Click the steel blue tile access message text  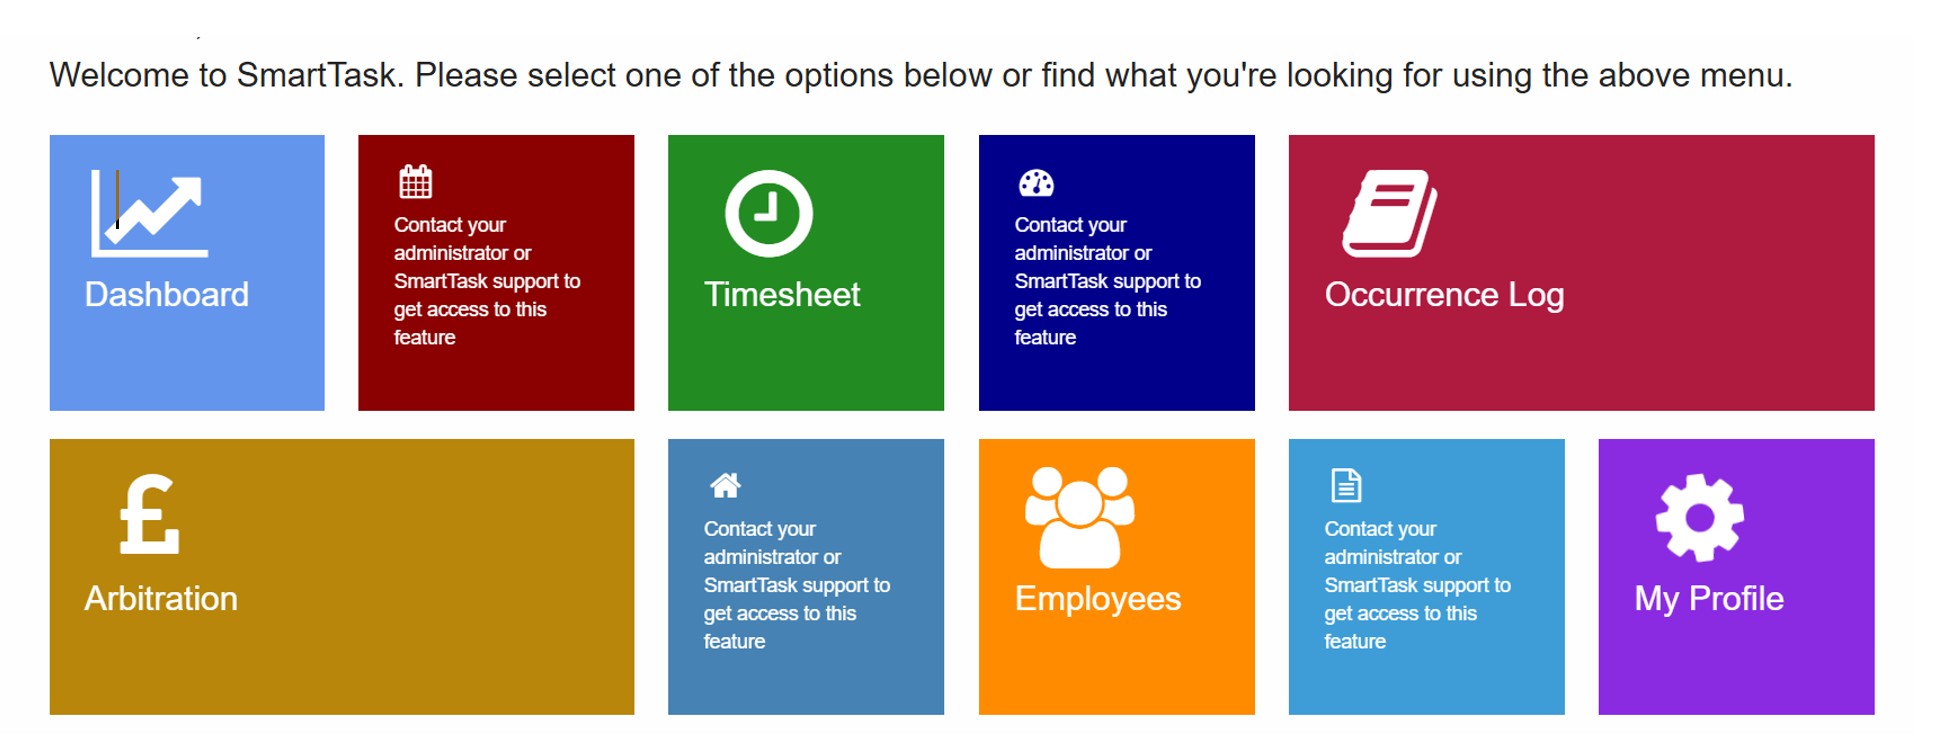point(796,585)
